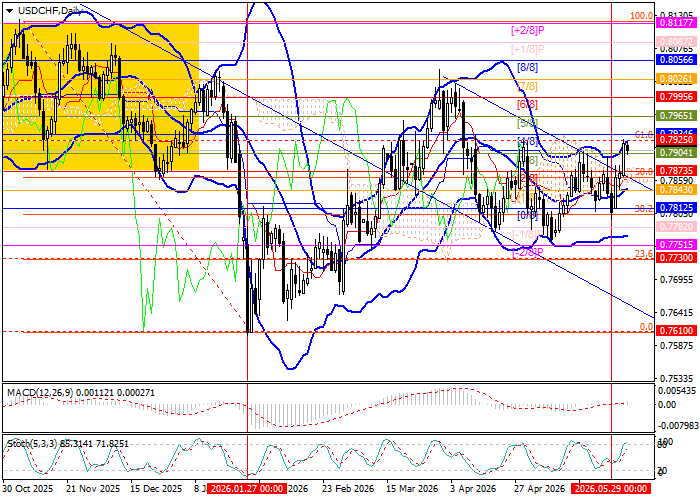The image size is (700, 500).
Task: Click the pink 0.80872 price label
Action: (x=678, y=42)
